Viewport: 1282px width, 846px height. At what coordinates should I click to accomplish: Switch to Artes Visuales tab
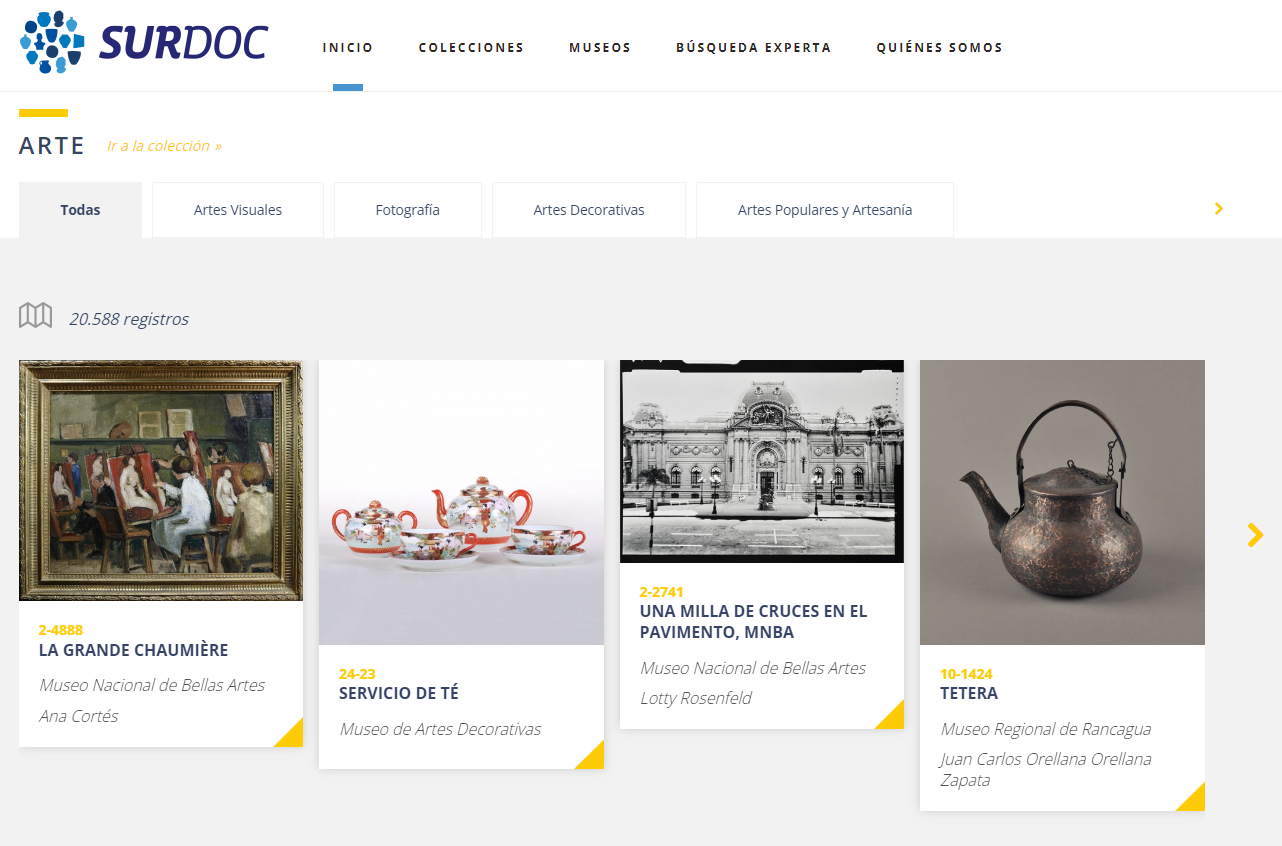238,210
